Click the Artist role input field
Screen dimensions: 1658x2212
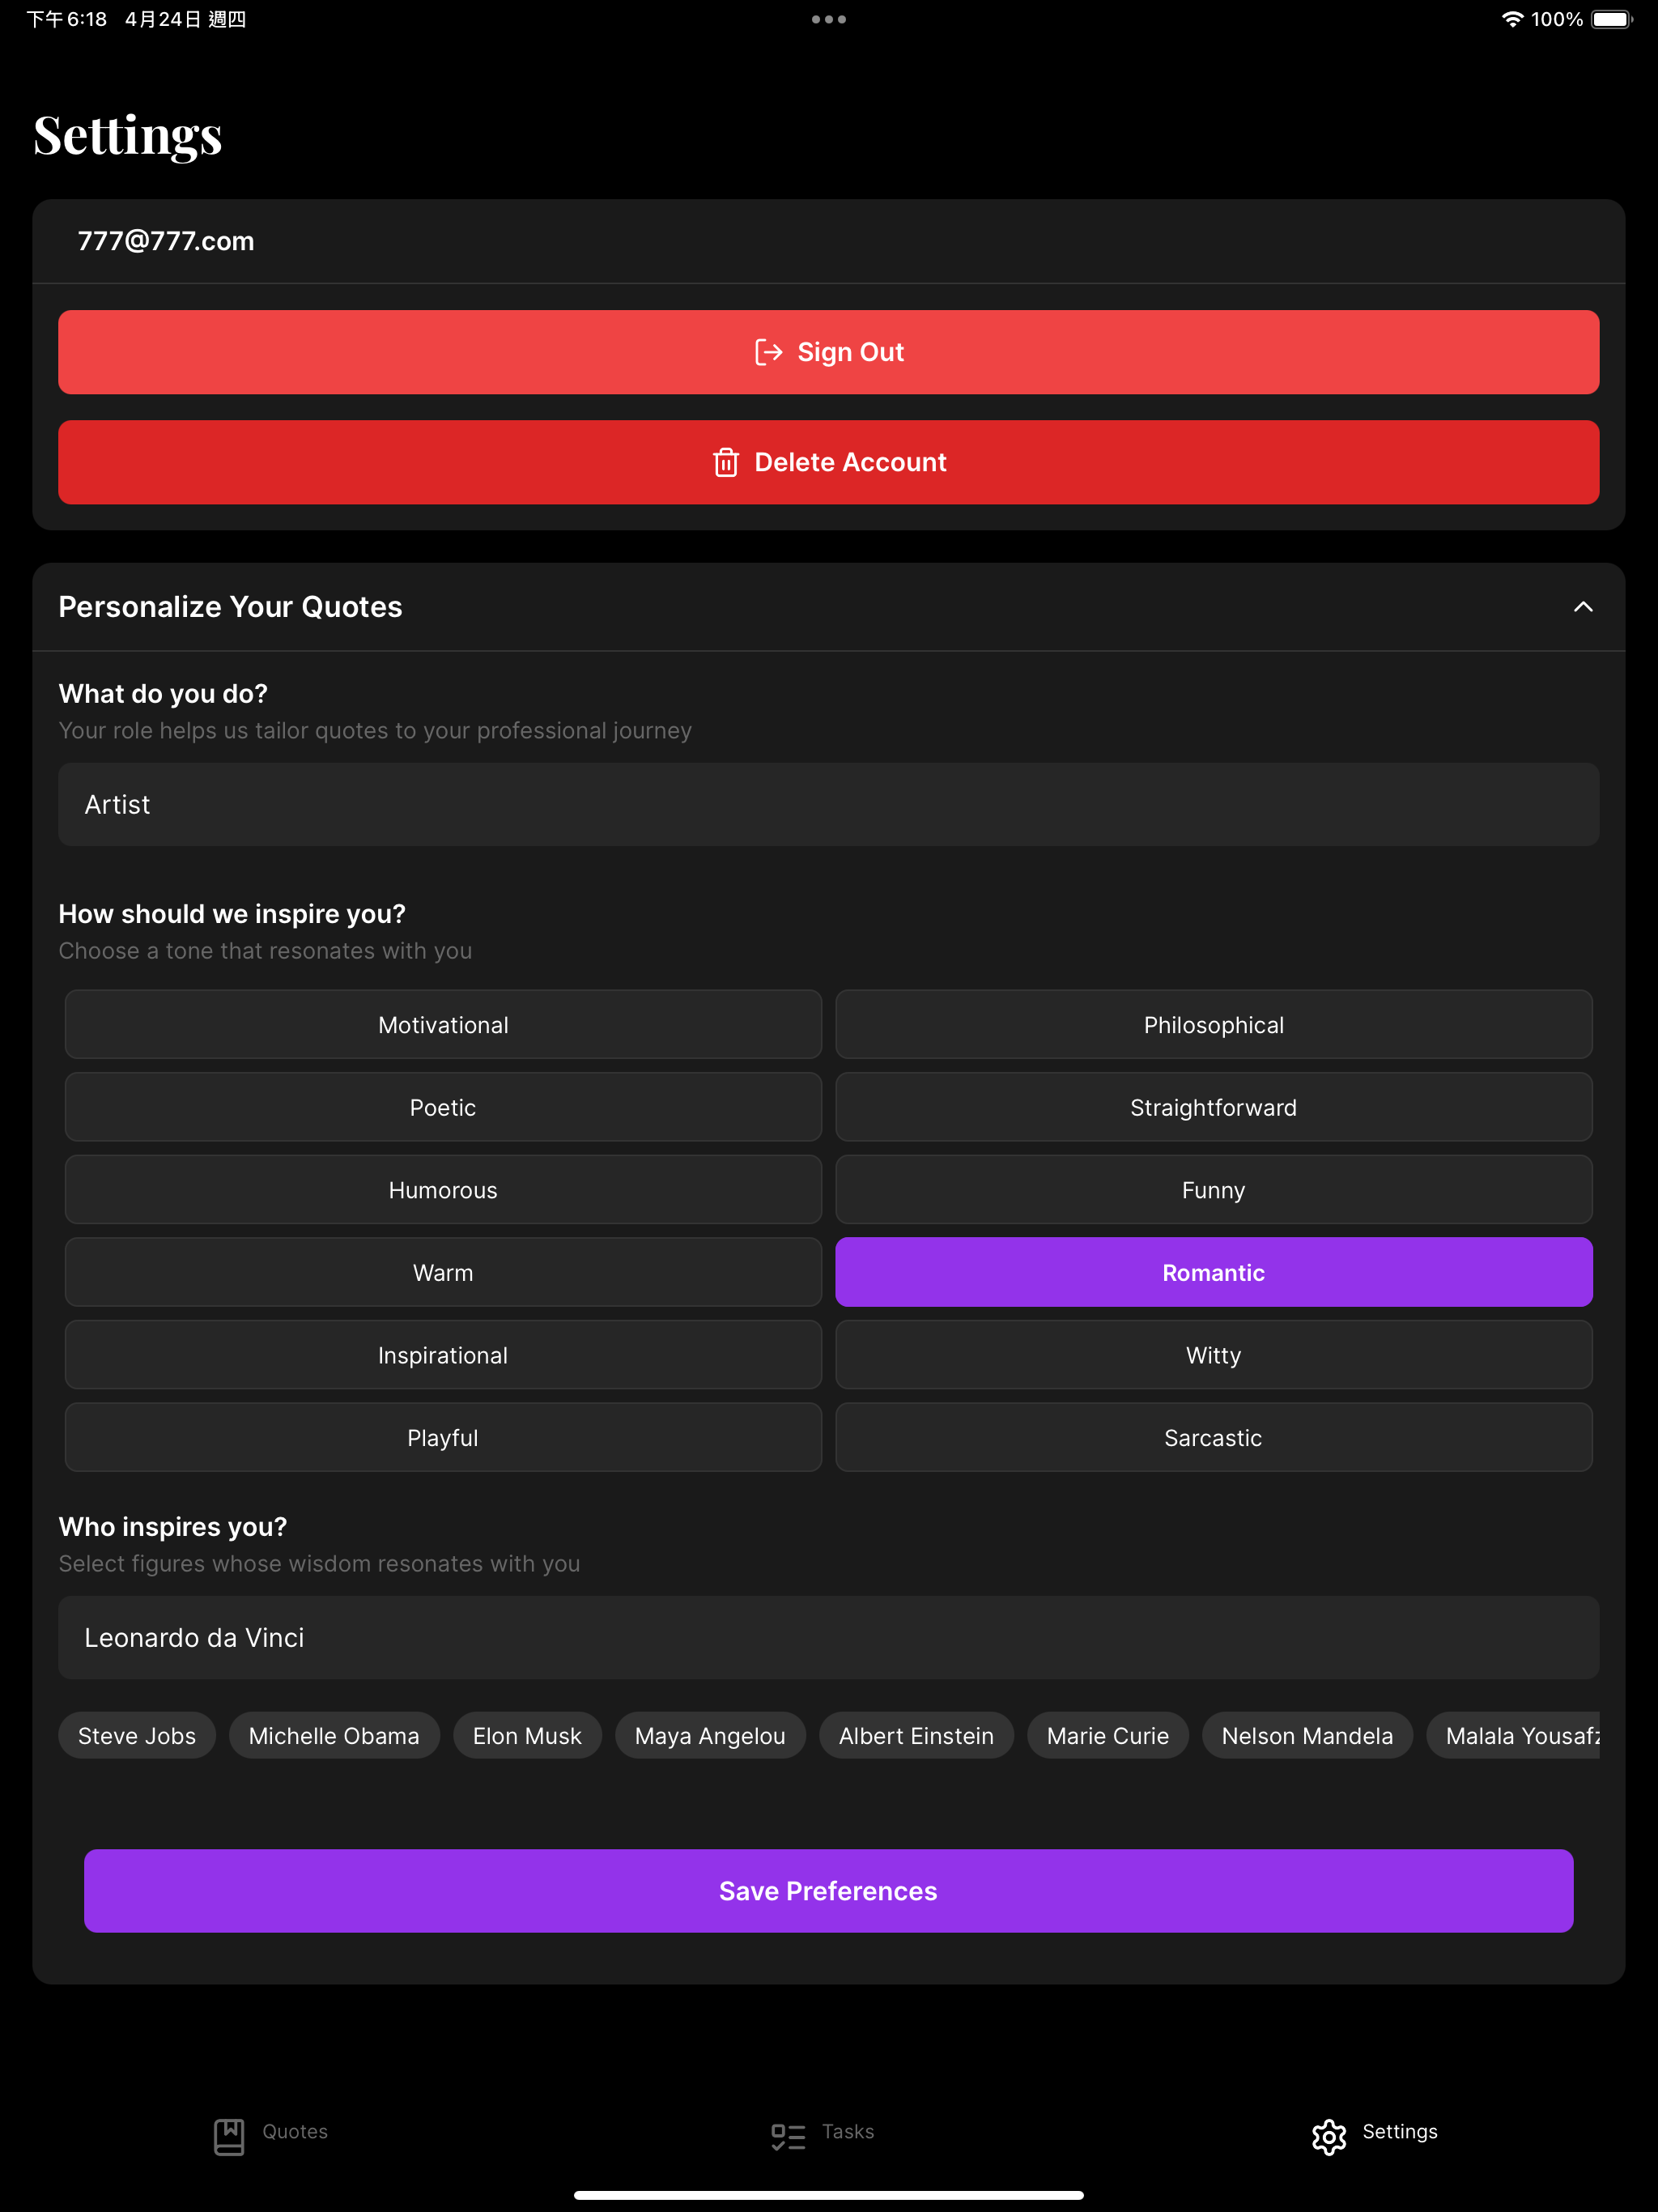point(828,804)
